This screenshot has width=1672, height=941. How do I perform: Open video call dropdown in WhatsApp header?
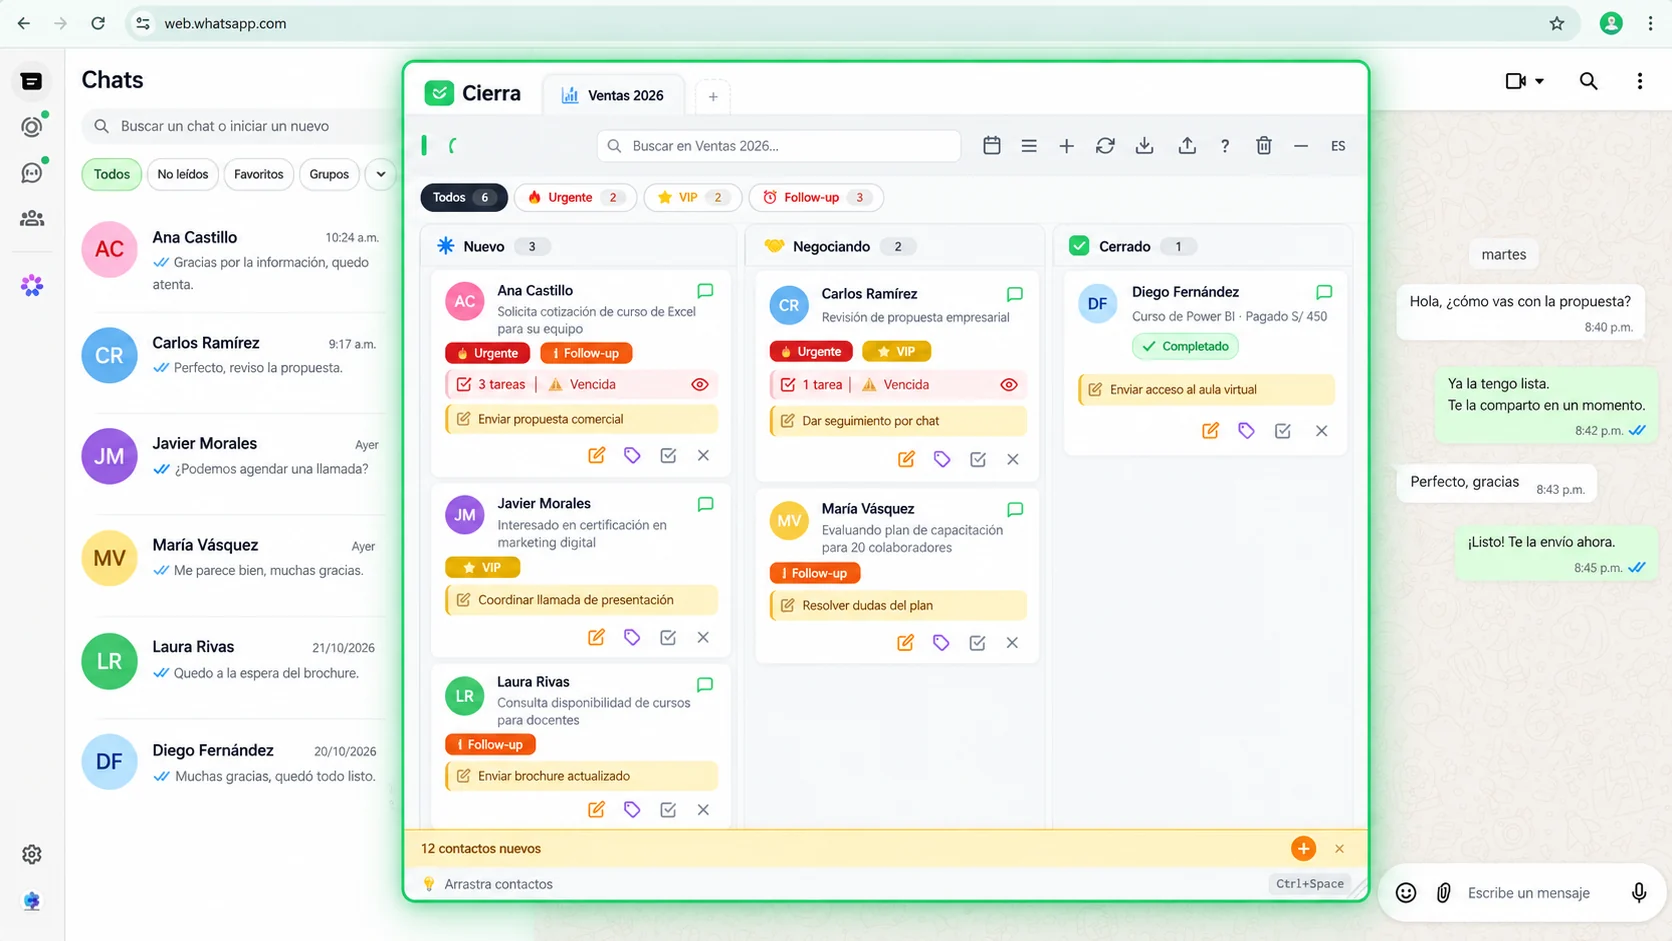1524,81
